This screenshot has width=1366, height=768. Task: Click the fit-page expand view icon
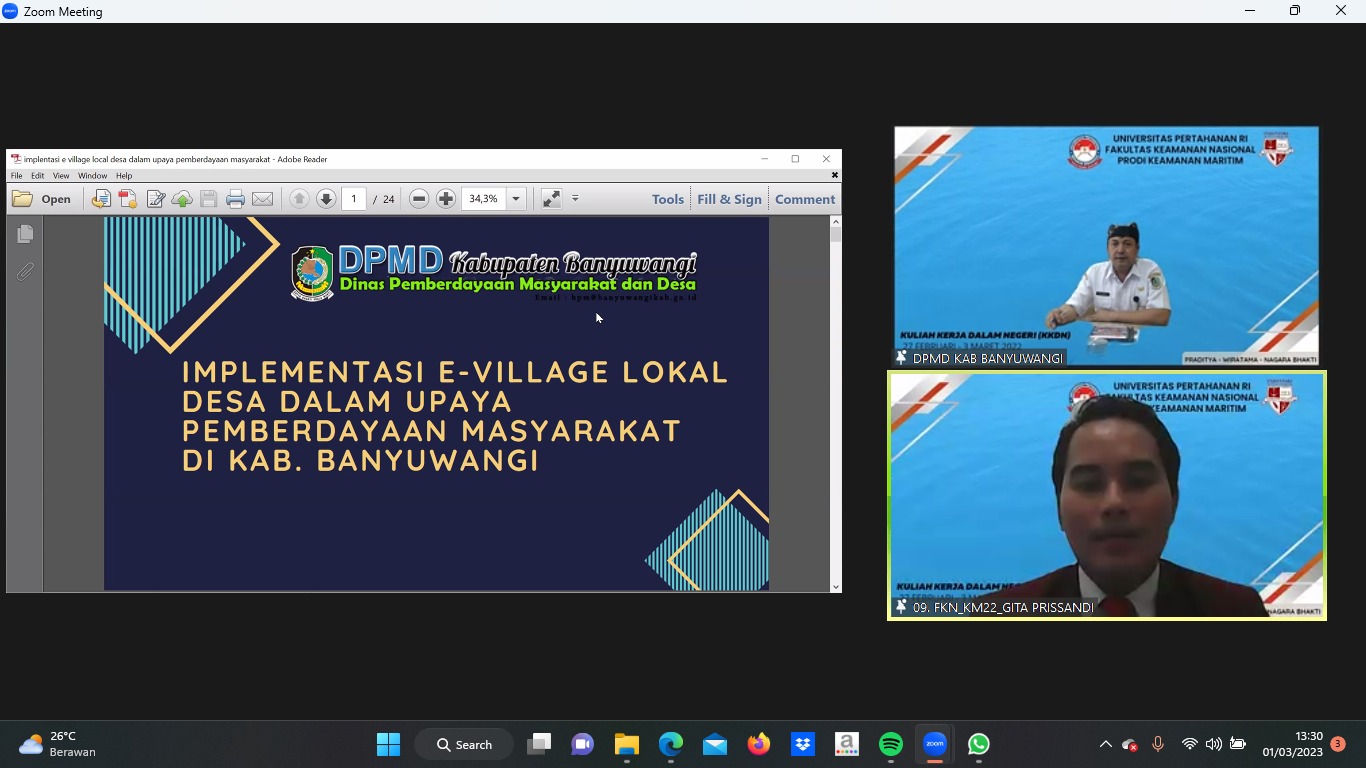tap(551, 199)
